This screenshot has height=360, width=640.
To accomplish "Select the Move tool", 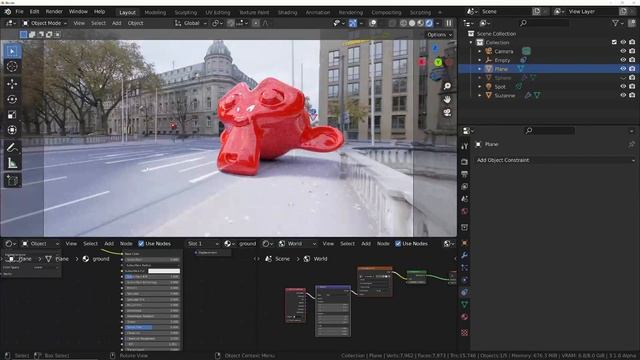I will (12, 84).
